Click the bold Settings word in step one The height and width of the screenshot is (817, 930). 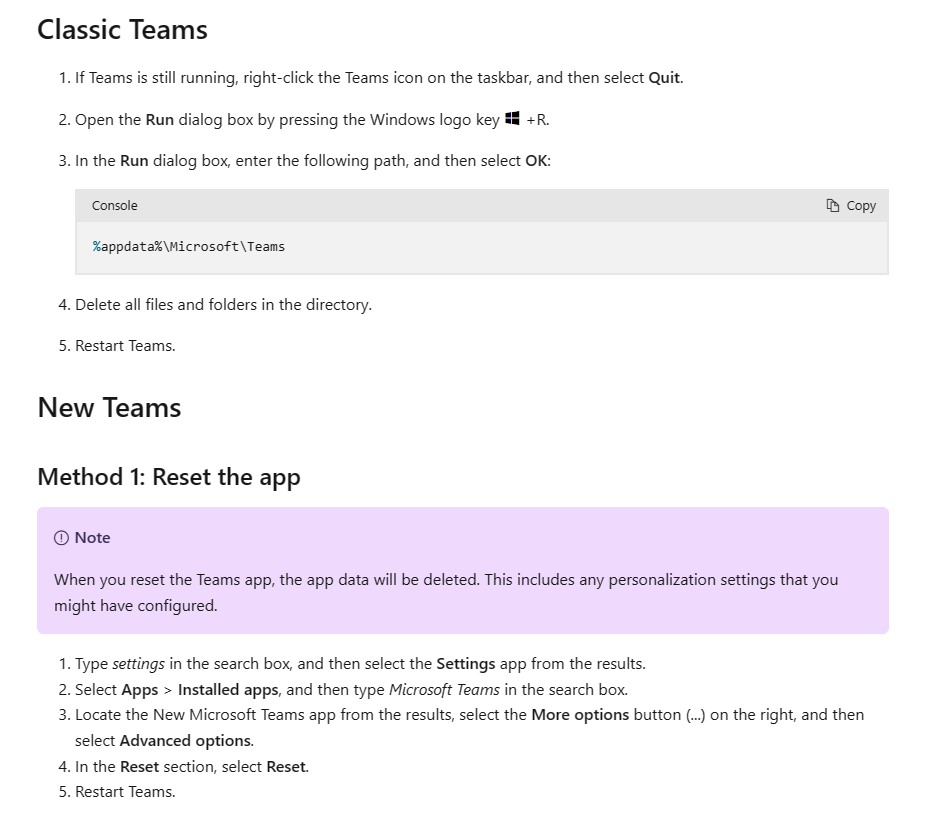pyautogui.click(x=466, y=663)
